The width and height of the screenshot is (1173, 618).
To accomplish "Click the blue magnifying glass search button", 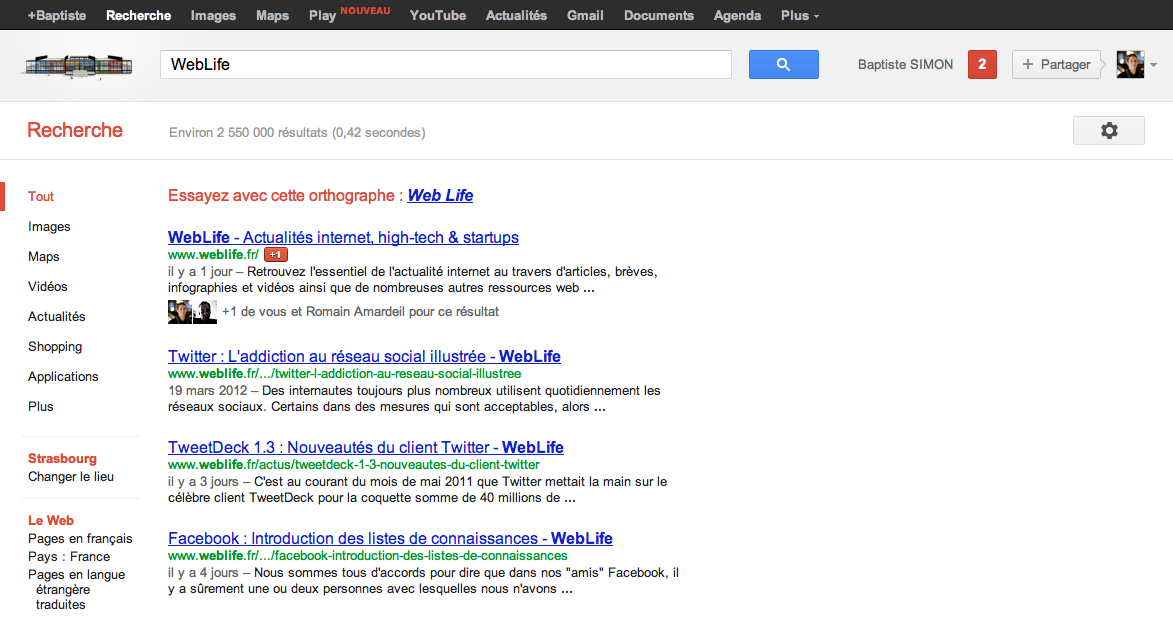I will (783, 65).
